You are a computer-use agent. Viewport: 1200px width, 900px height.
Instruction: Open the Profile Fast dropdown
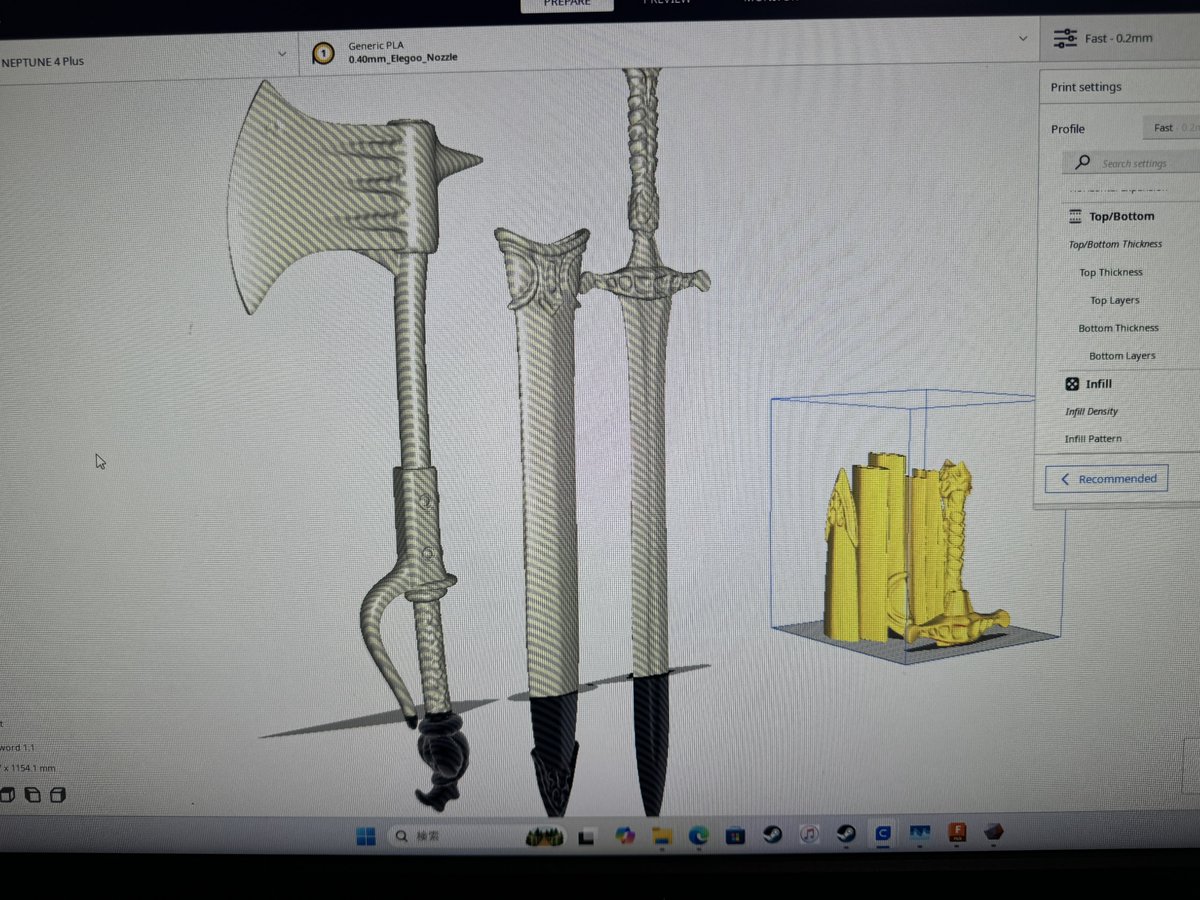click(x=1171, y=128)
